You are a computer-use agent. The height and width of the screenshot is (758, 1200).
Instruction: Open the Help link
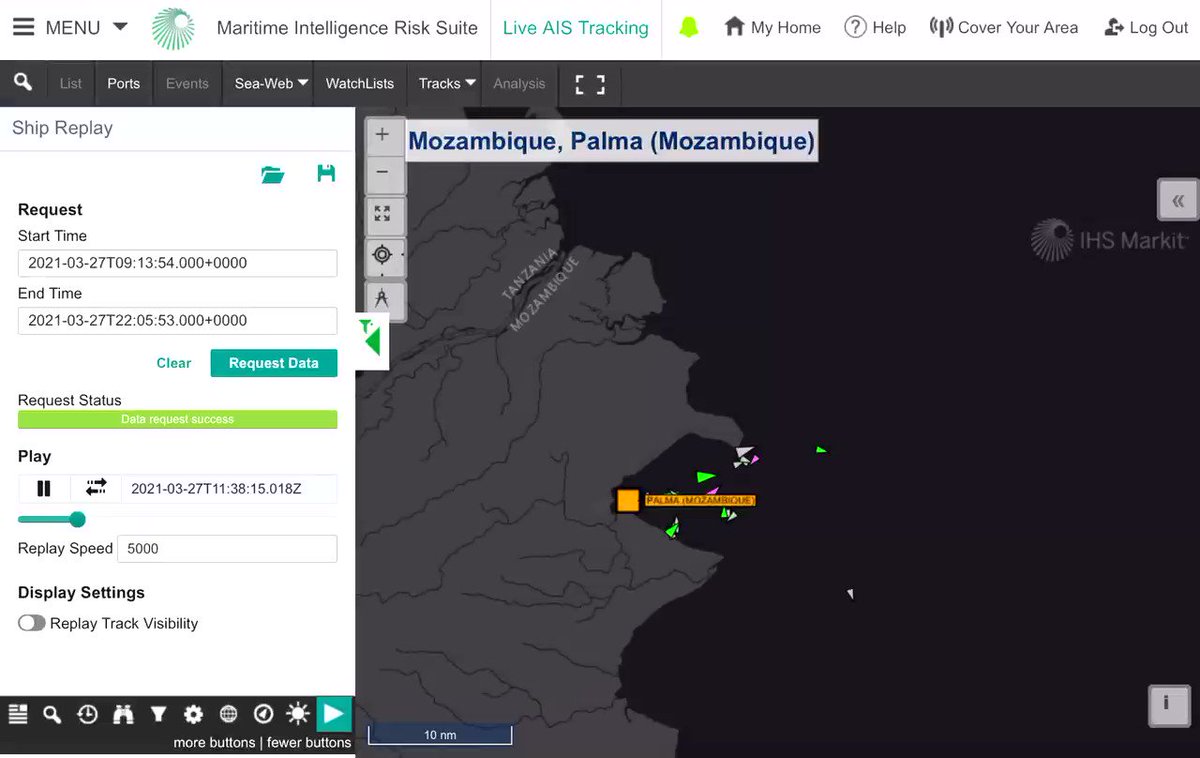point(875,28)
